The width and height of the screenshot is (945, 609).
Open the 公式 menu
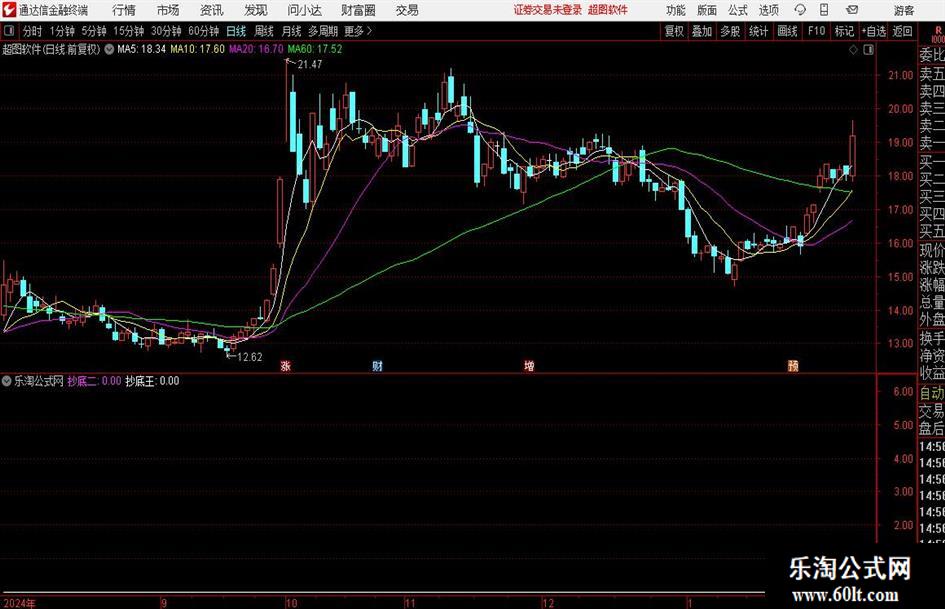pos(737,10)
